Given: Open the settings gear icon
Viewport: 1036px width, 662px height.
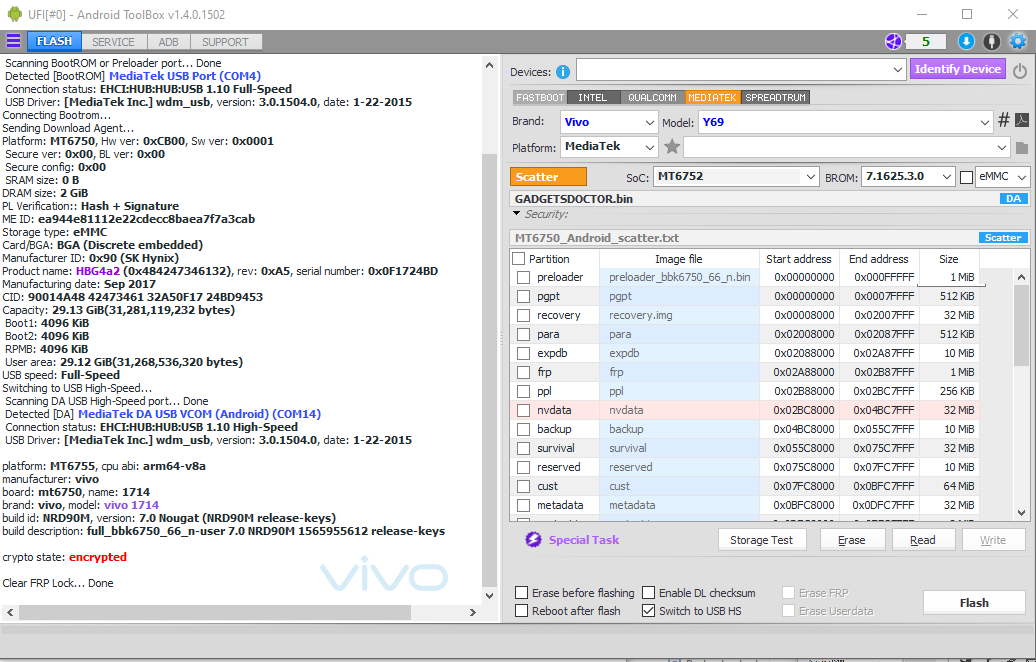Looking at the screenshot, I should 1018,41.
